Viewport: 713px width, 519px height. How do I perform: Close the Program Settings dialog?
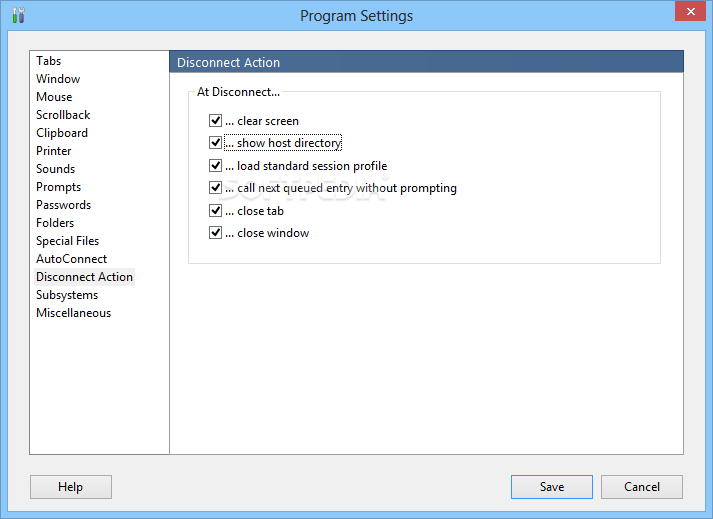pyautogui.click(x=690, y=11)
